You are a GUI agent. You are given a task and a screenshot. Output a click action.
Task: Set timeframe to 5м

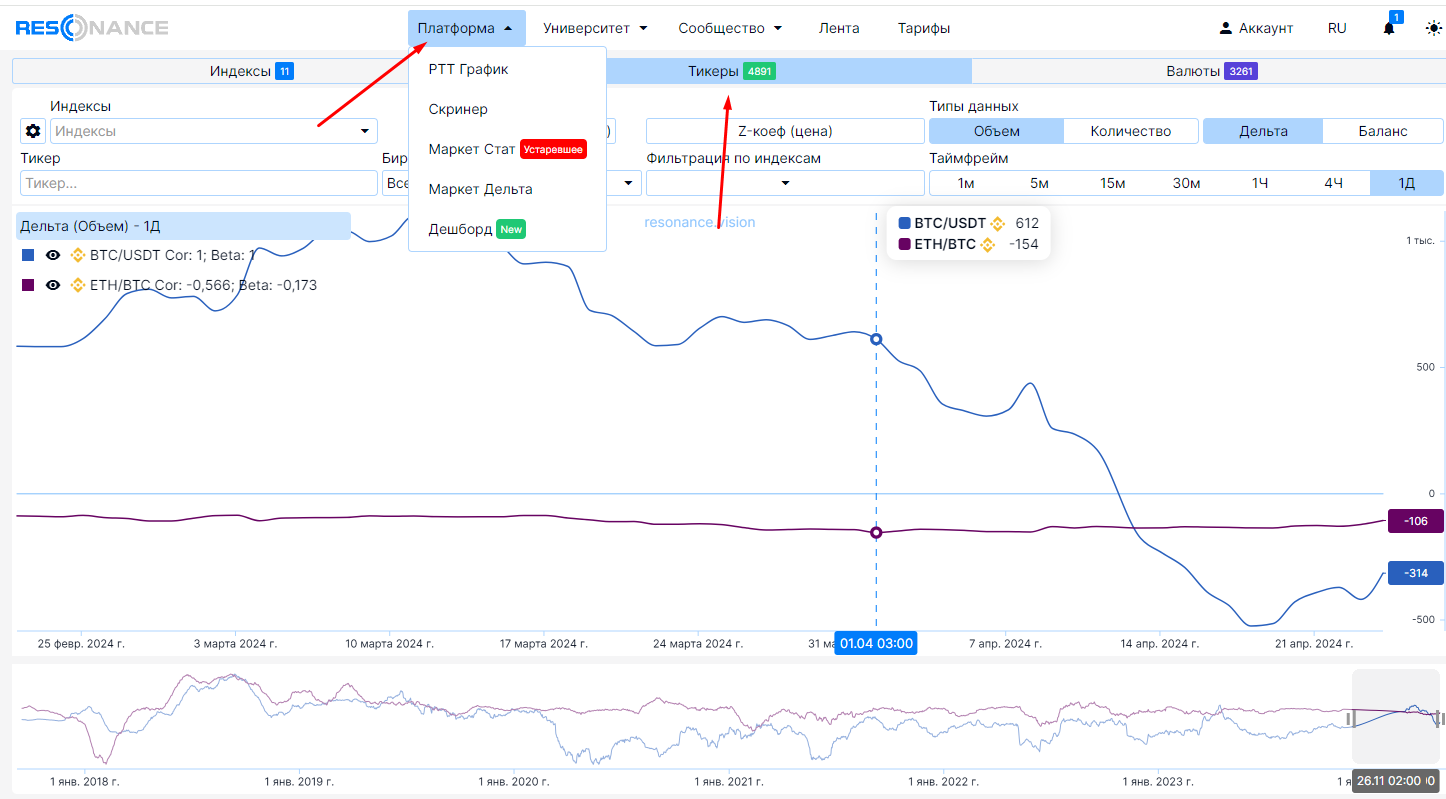(1040, 183)
